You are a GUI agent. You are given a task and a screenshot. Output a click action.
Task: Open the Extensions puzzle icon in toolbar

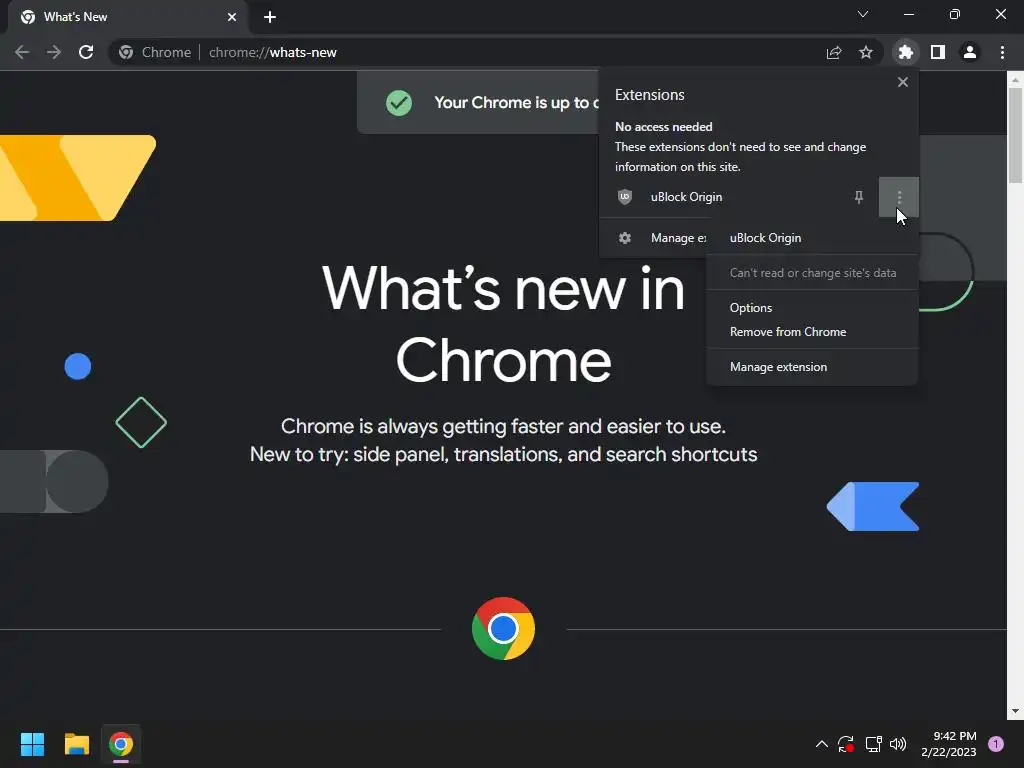click(905, 52)
